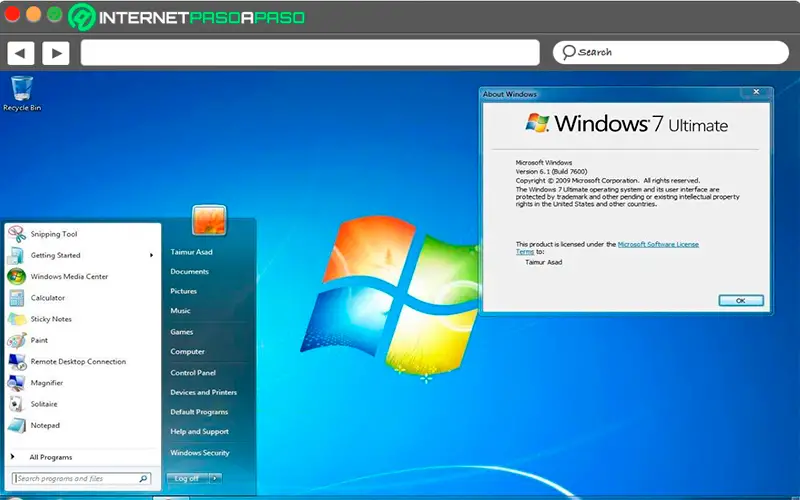The image size is (800, 500).
Task: Click the Search programs and files field
Action: tap(82, 479)
